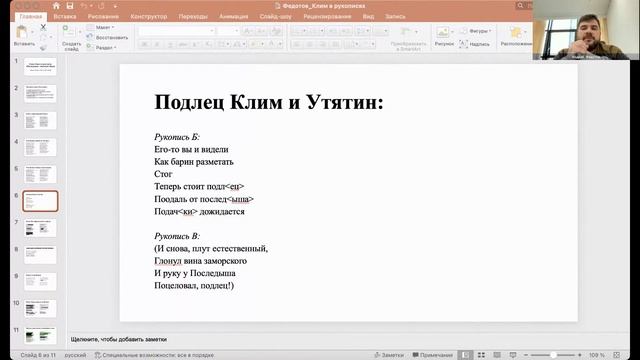Expand the Рисунок dropdown arrow

452,32
